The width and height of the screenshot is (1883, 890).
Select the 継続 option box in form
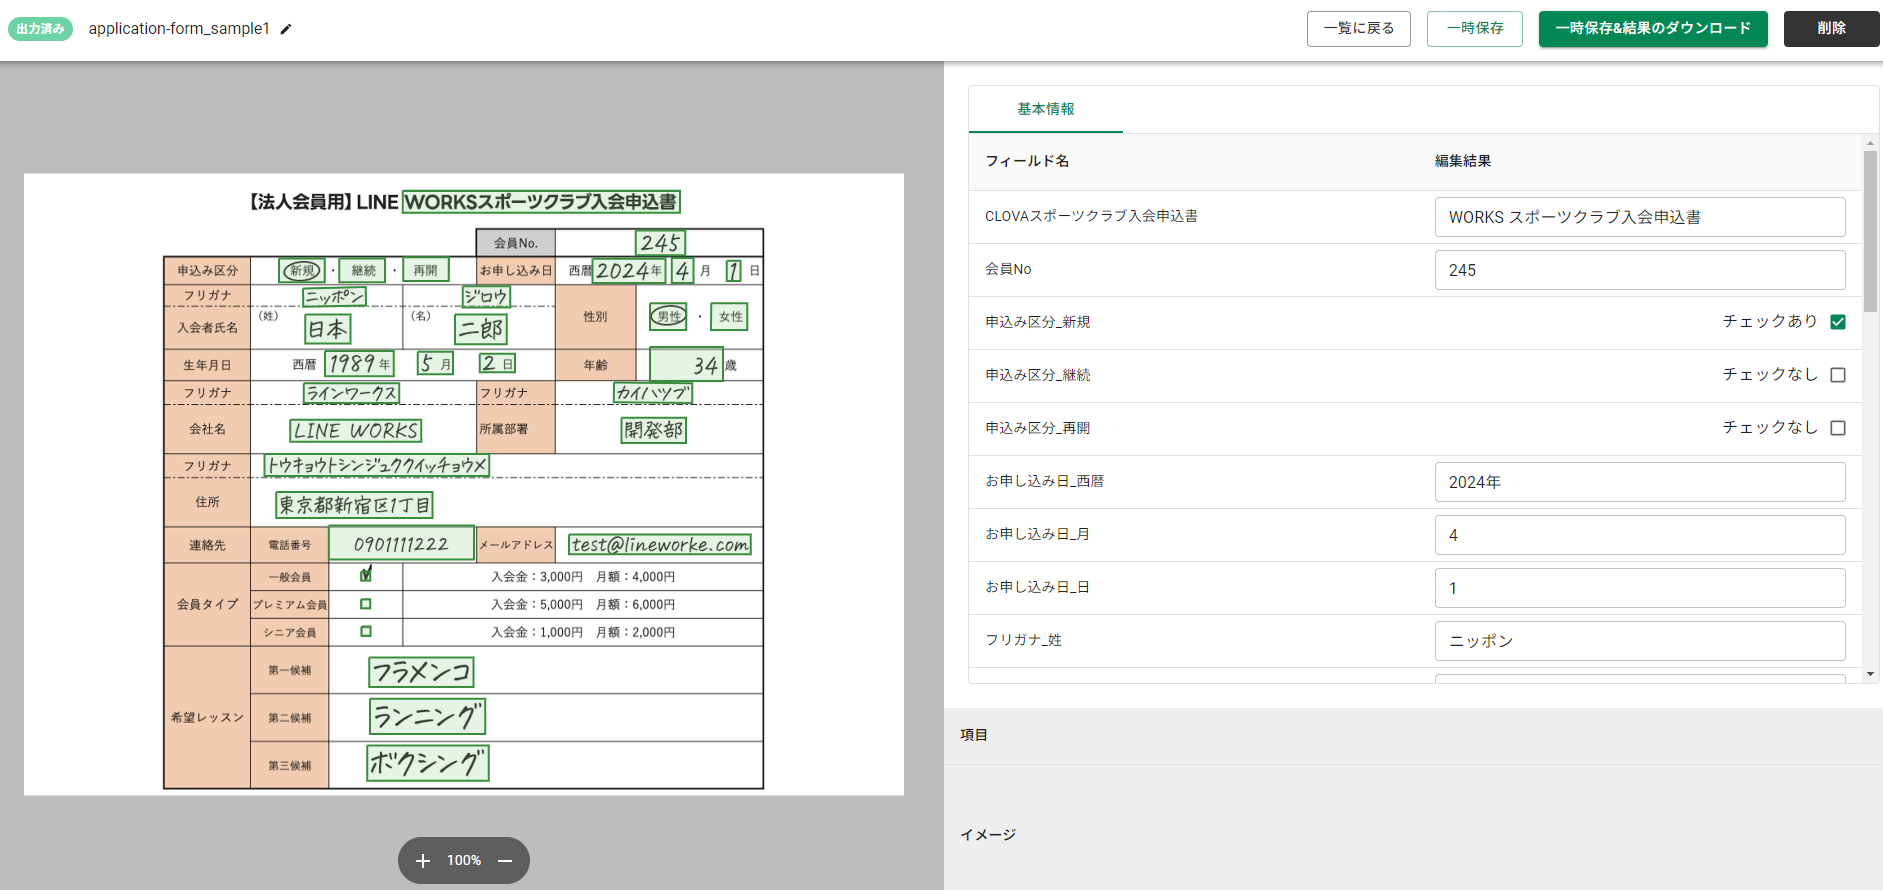pos(363,270)
